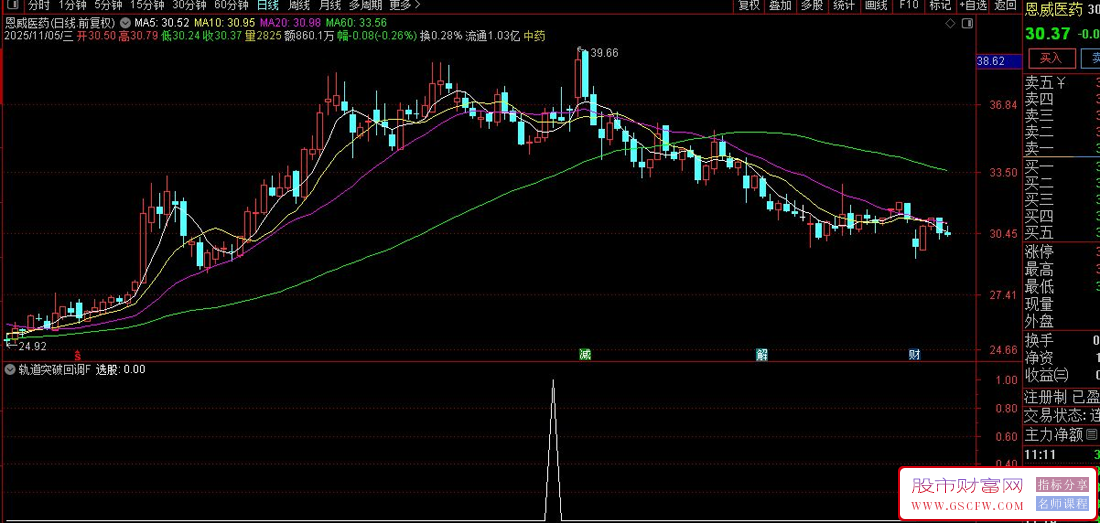Select the 分时 chart tab
Screen dimensions: 1100x523
[39, 5]
